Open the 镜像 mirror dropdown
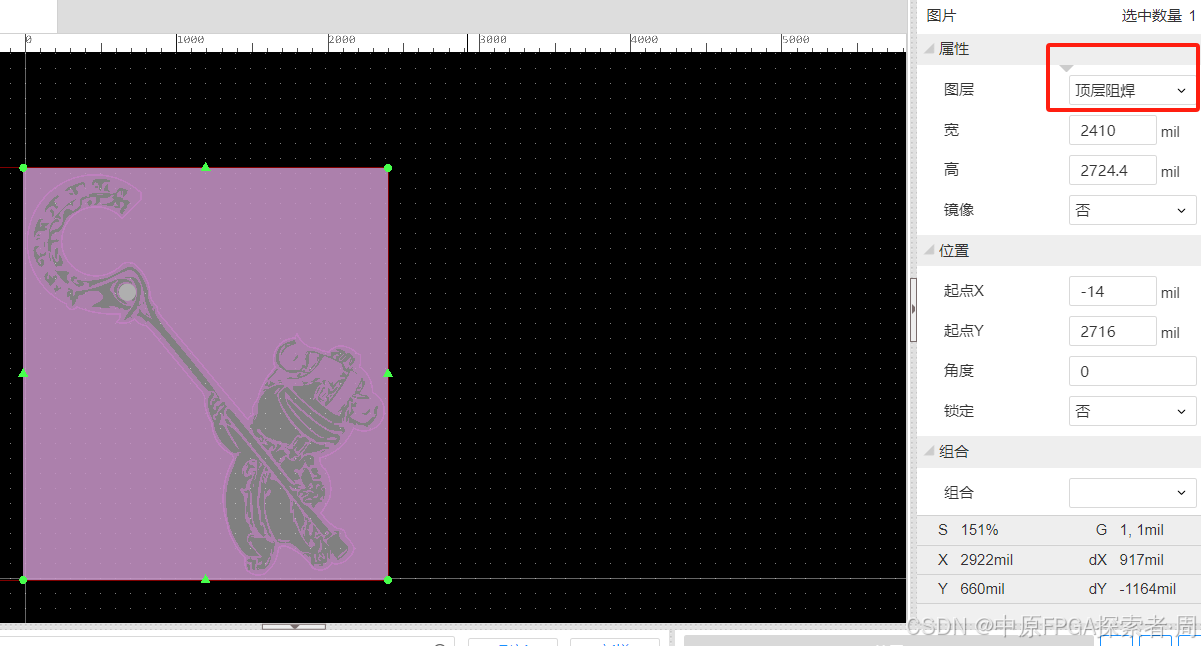 (1132, 210)
